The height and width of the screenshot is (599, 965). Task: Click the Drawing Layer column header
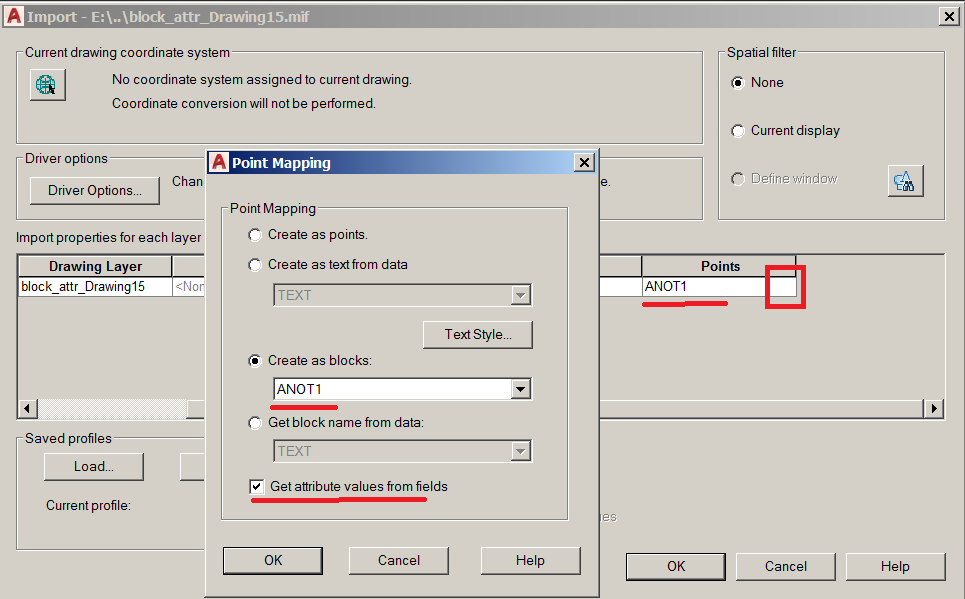click(x=94, y=265)
